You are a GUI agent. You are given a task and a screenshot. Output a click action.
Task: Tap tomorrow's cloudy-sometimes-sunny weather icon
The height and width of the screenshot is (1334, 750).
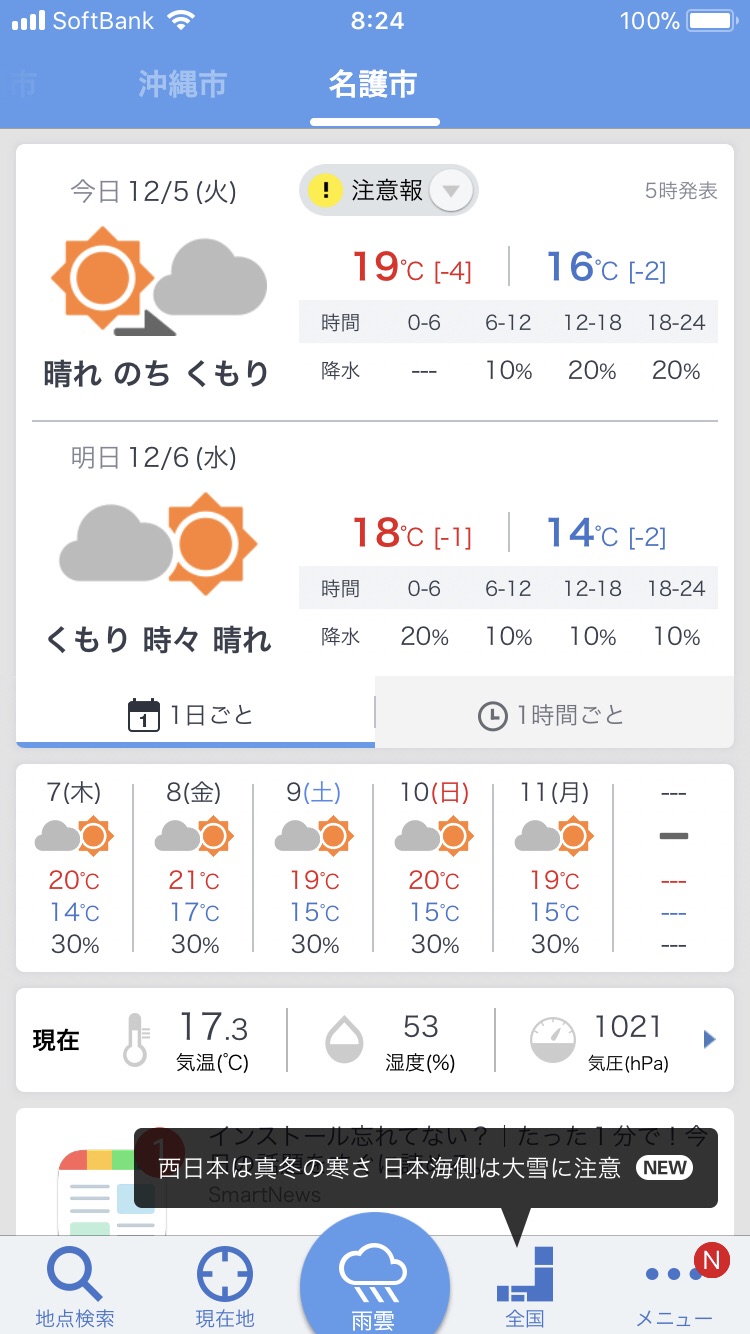(158, 541)
